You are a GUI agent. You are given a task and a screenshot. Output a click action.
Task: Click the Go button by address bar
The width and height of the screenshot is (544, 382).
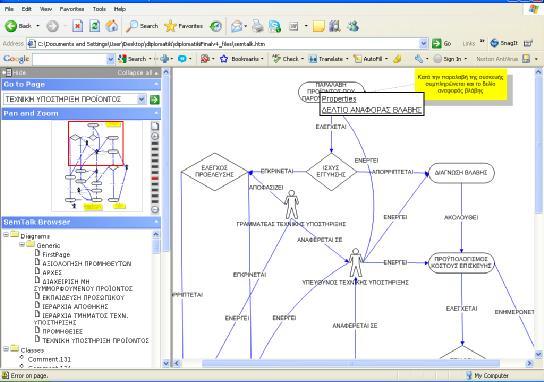tap(441, 44)
